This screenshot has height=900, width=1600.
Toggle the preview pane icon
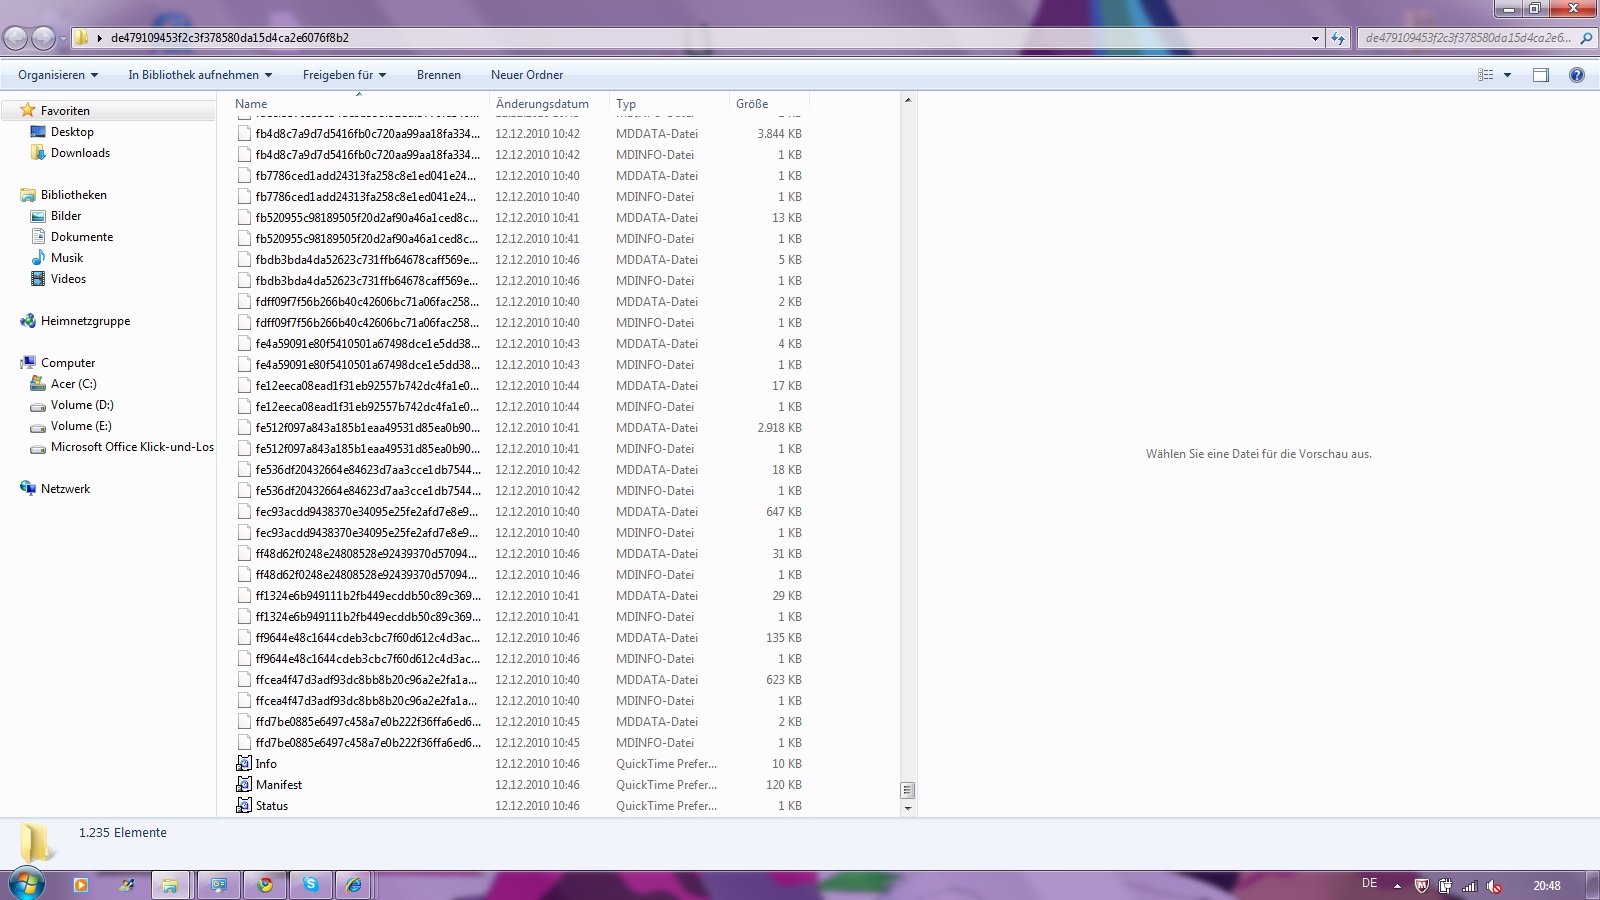pyautogui.click(x=1540, y=75)
